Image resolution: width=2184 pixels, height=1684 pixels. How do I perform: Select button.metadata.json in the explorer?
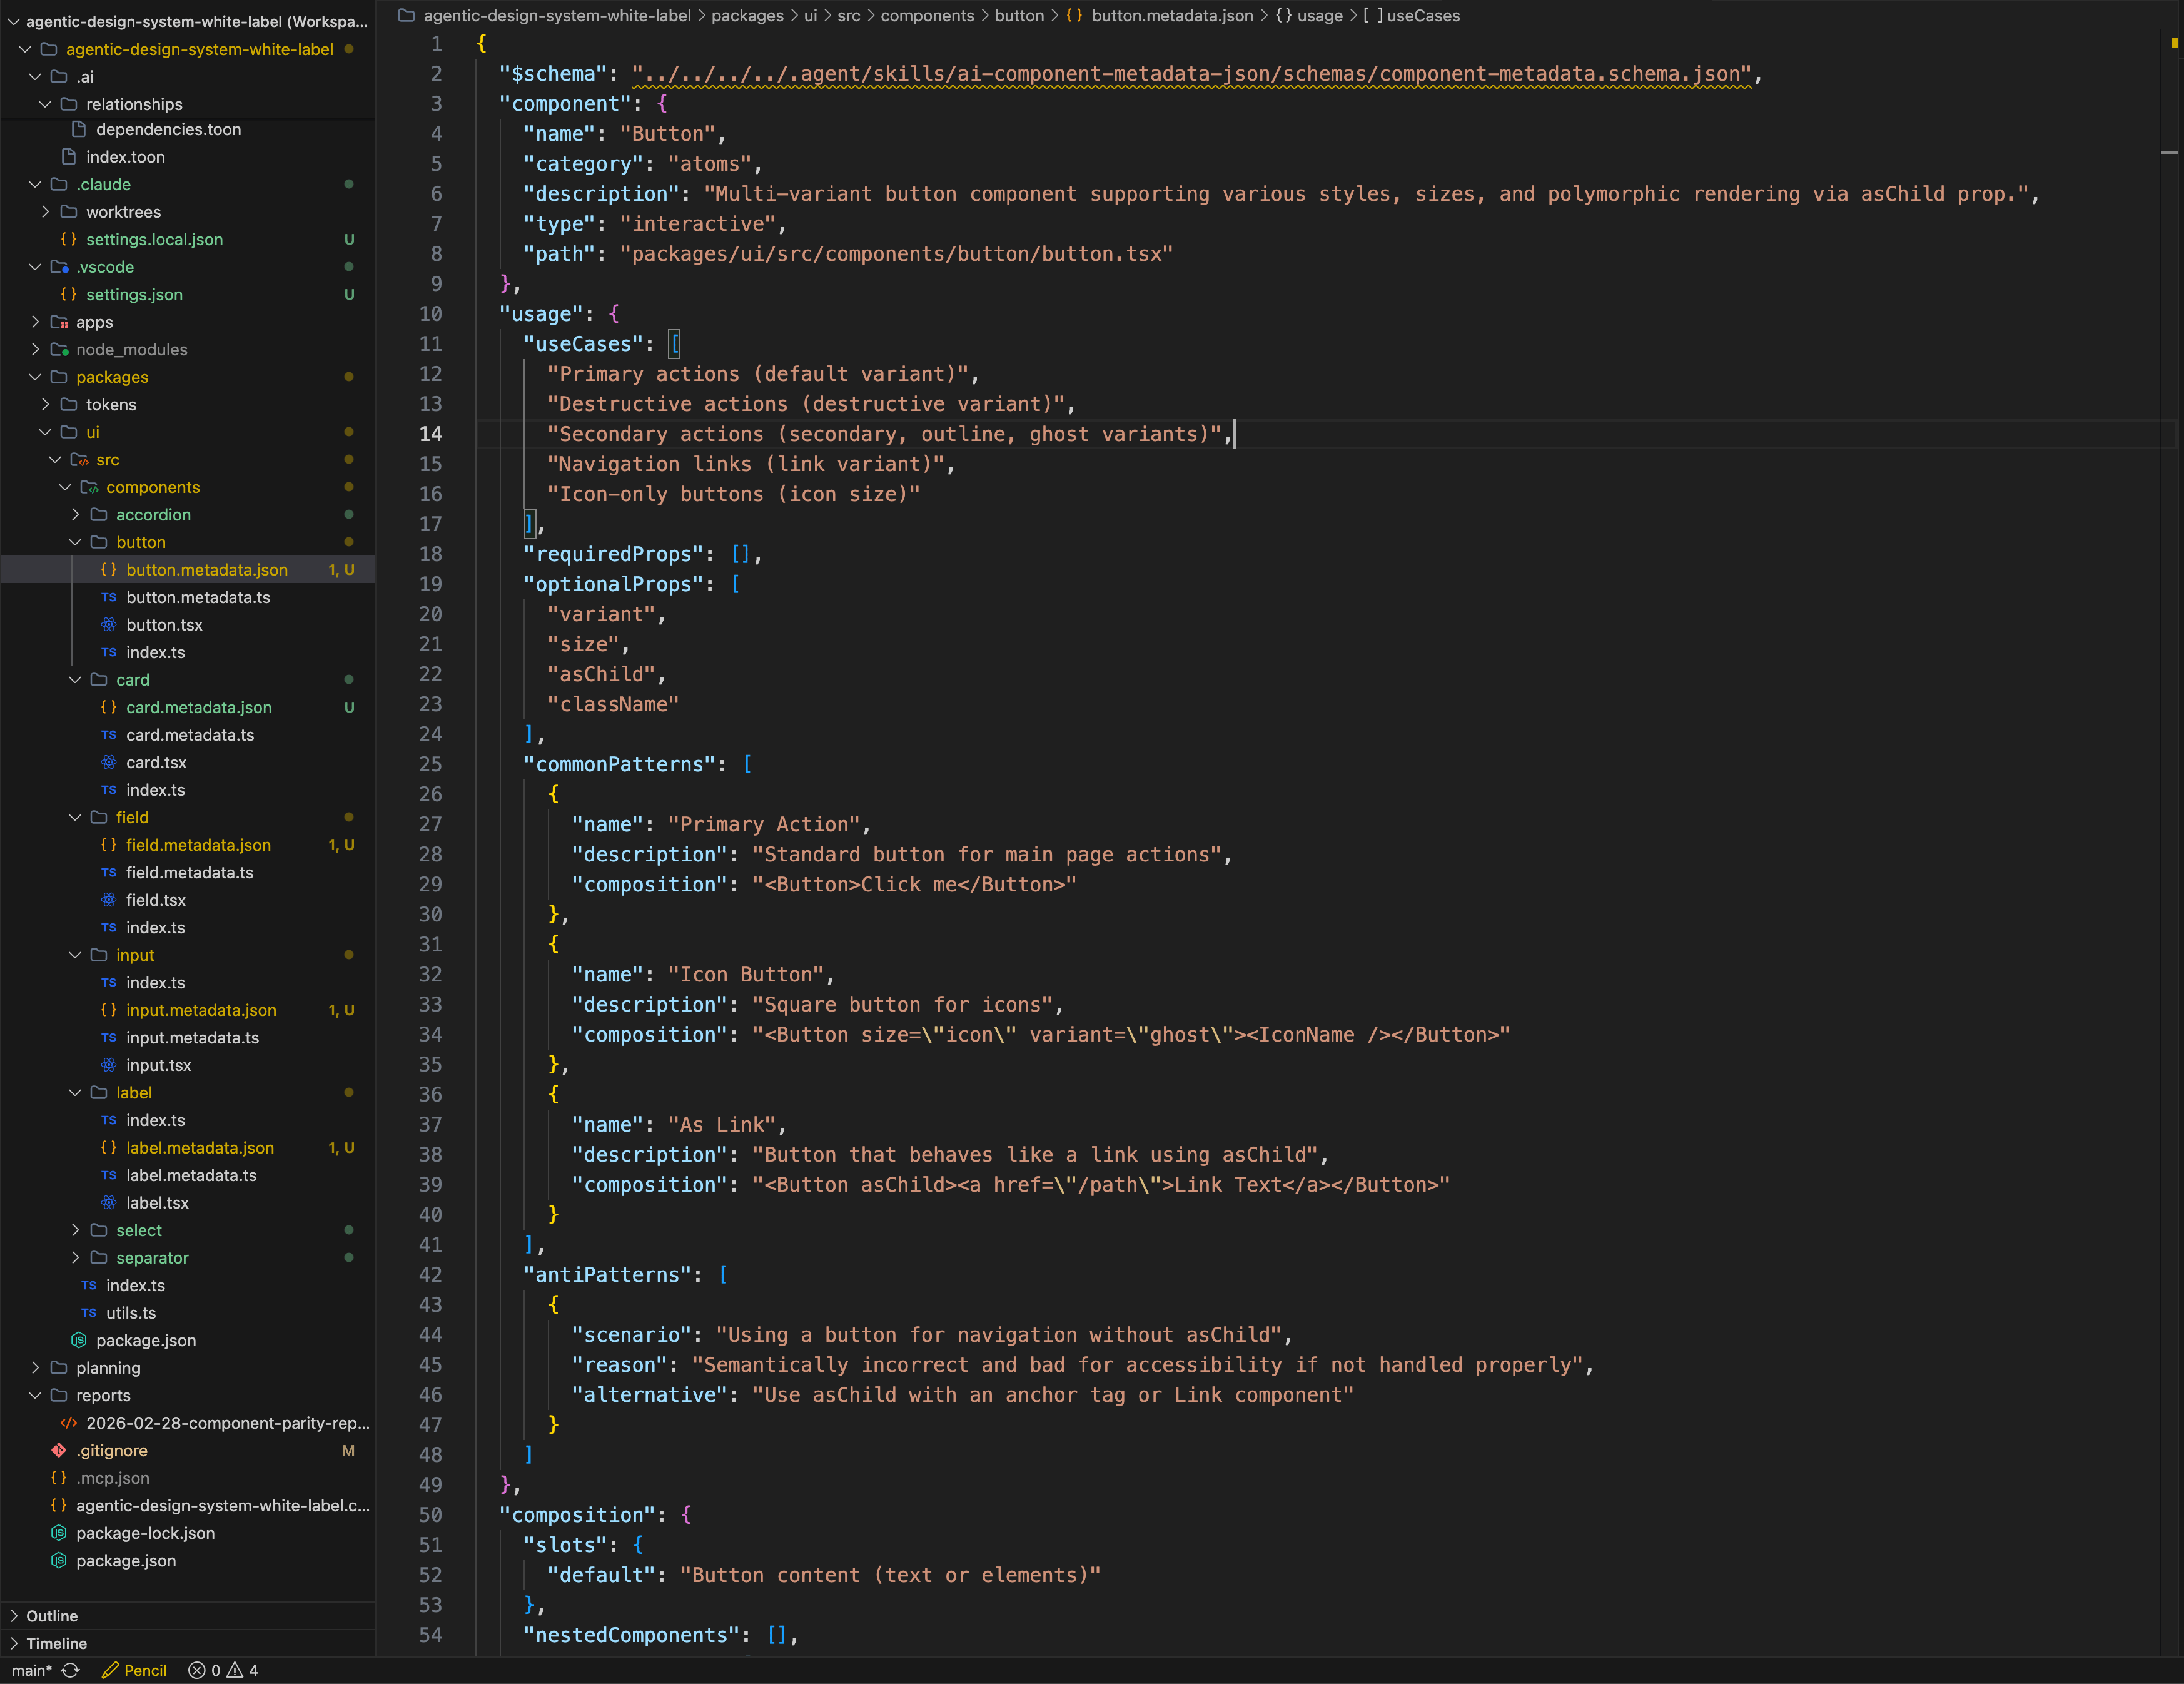pyautogui.click(x=206, y=569)
